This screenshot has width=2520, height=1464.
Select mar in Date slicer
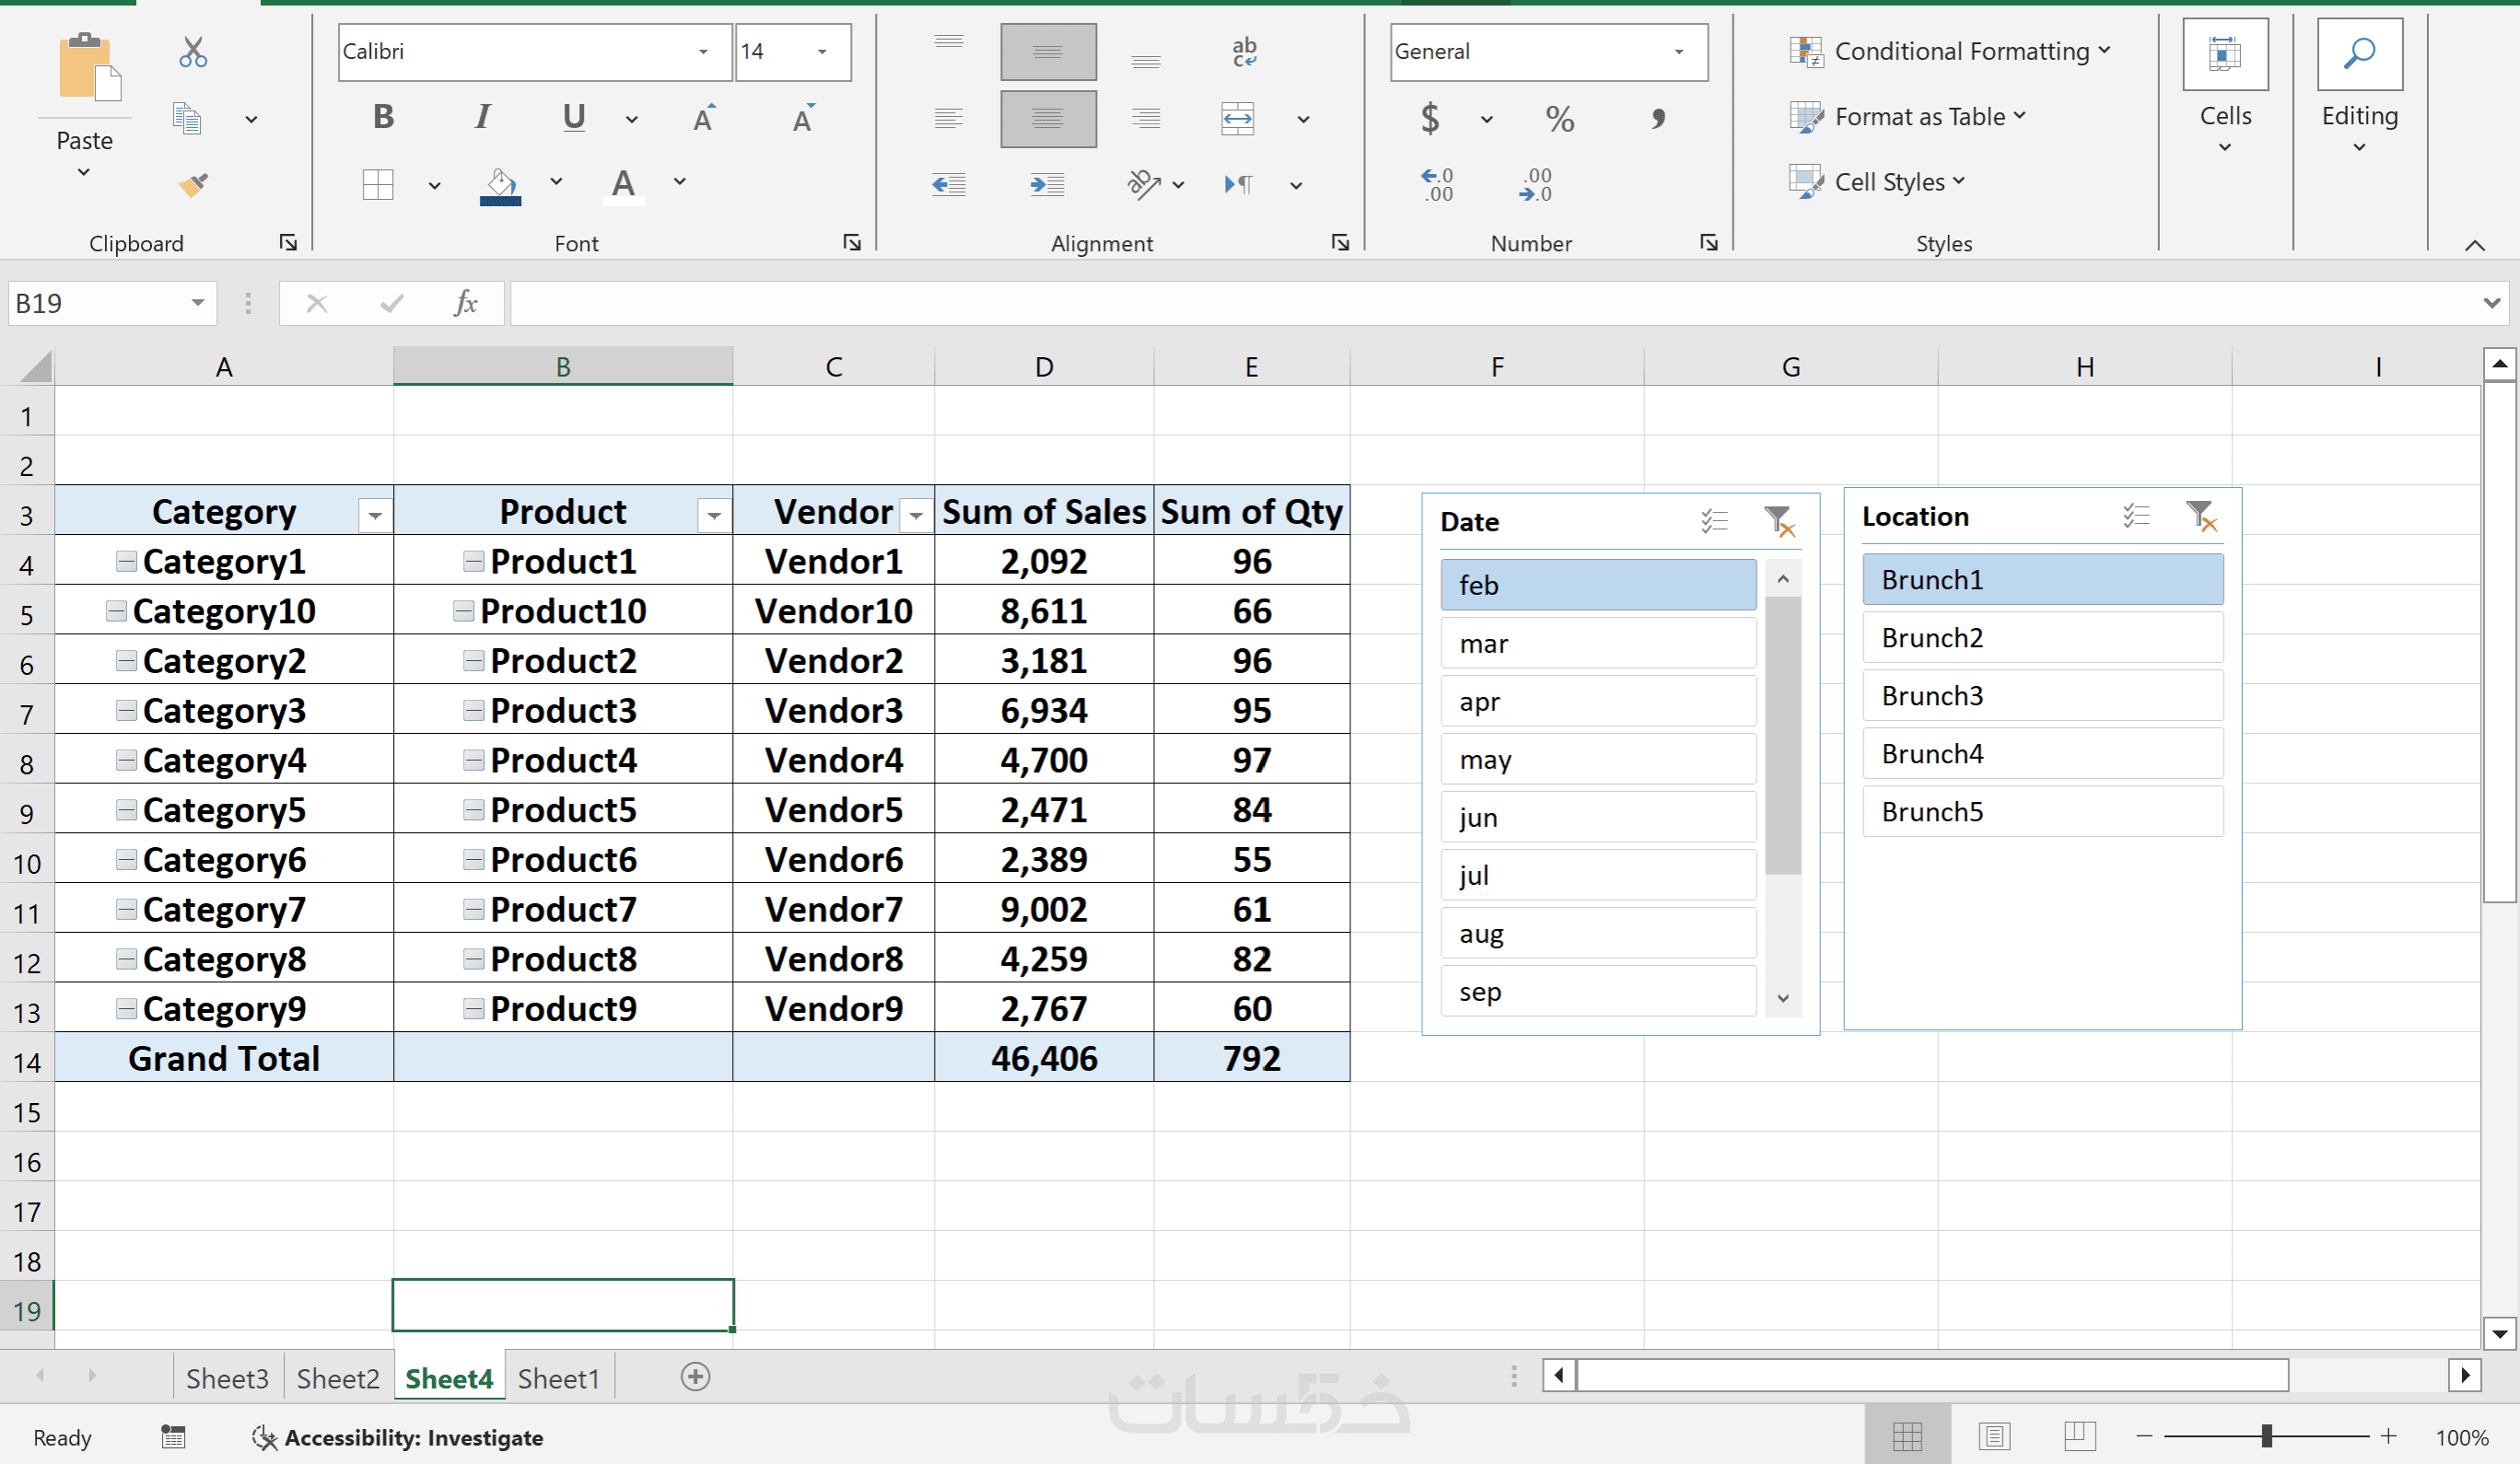pyautogui.click(x=1597, y=644)
